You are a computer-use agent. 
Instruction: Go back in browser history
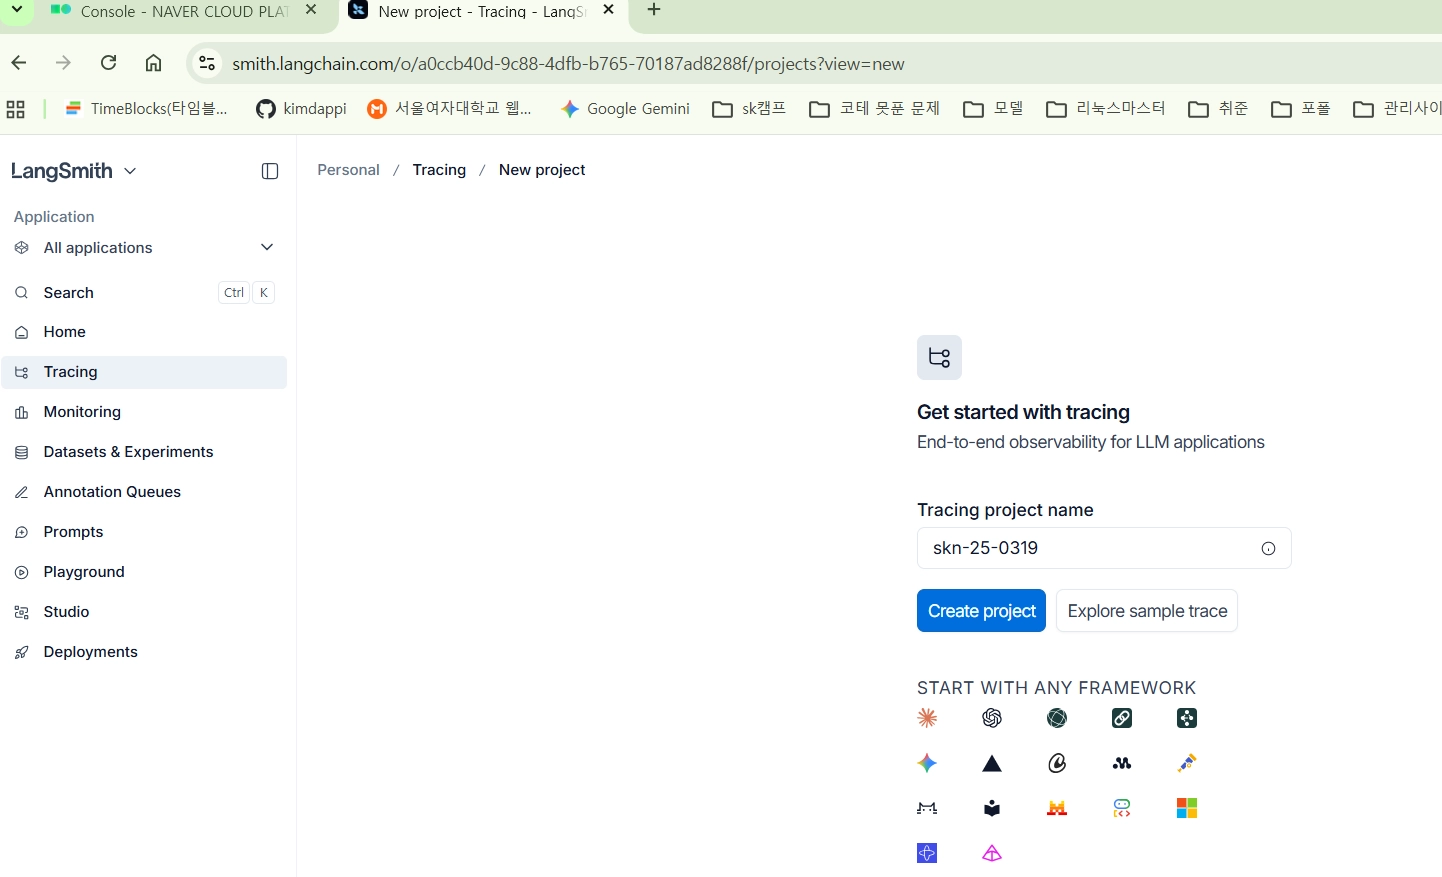[x=19, y=63]
